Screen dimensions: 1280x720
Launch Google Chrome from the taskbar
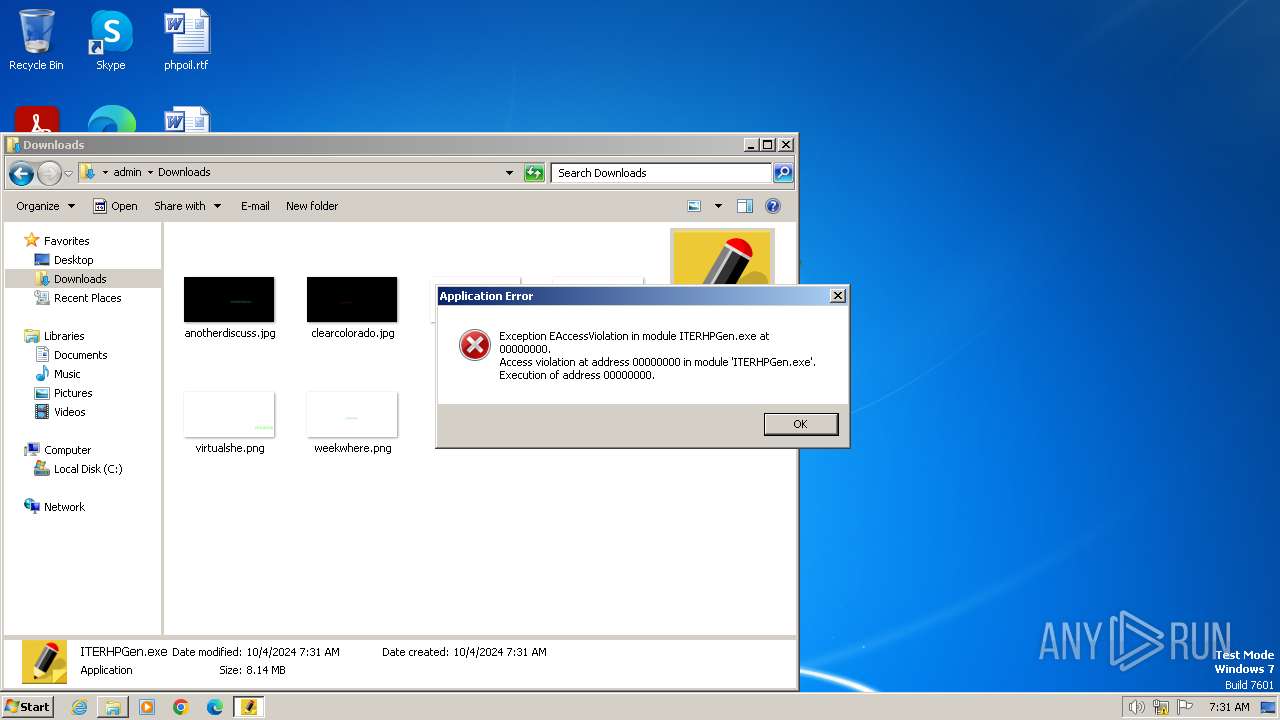coord(181,707)
